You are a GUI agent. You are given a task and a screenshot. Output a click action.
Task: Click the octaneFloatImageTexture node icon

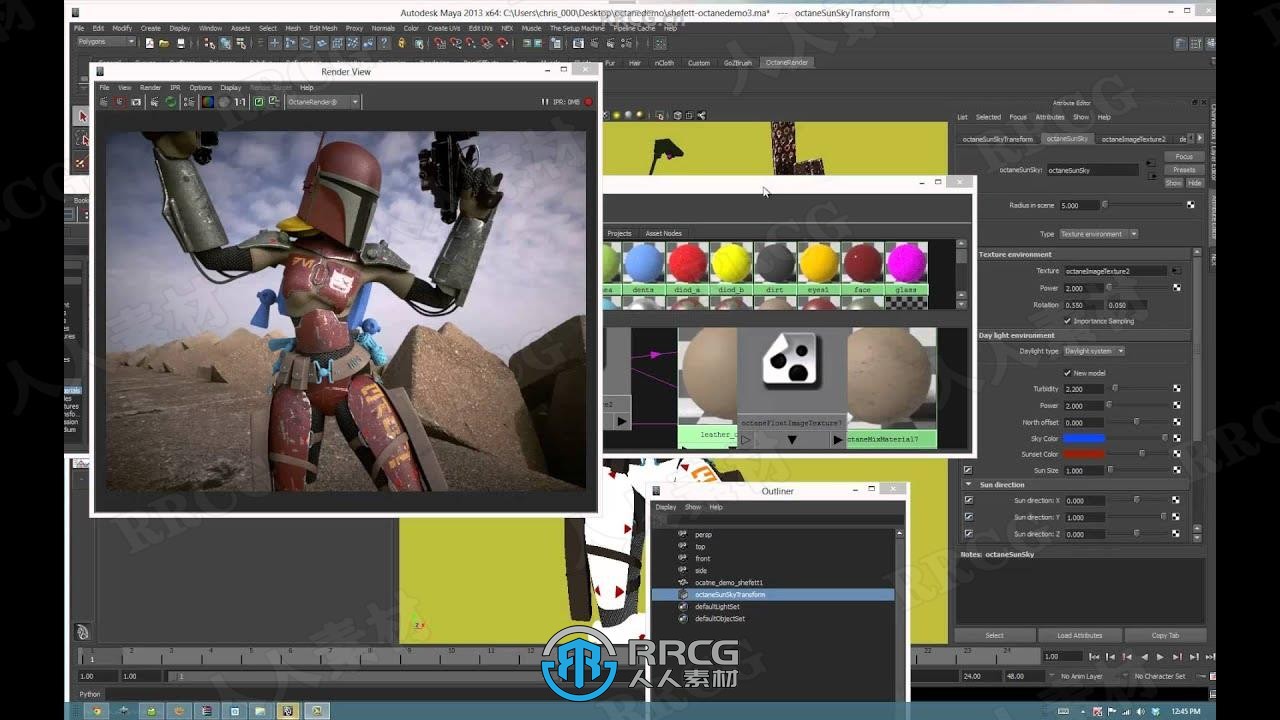[x=791, y=360]
